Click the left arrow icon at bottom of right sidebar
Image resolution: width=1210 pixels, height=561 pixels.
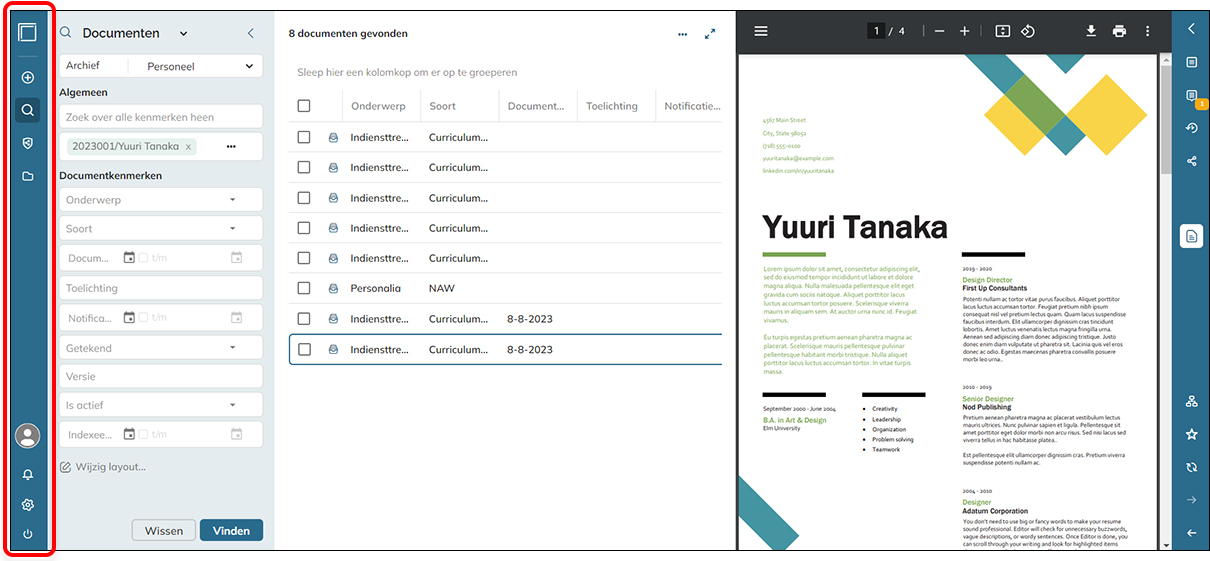click(1192, 533)
